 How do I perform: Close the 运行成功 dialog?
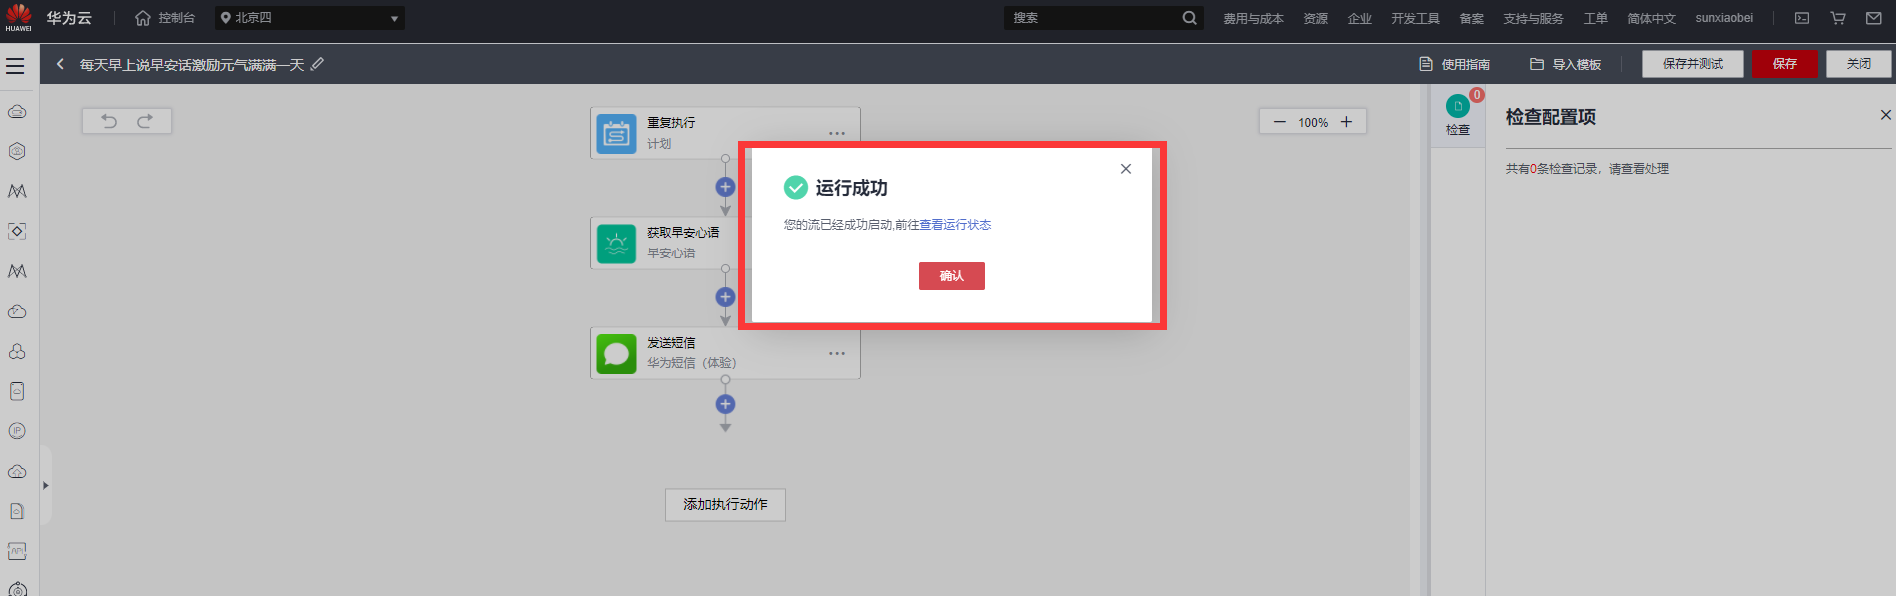[x=1126, y=169]
